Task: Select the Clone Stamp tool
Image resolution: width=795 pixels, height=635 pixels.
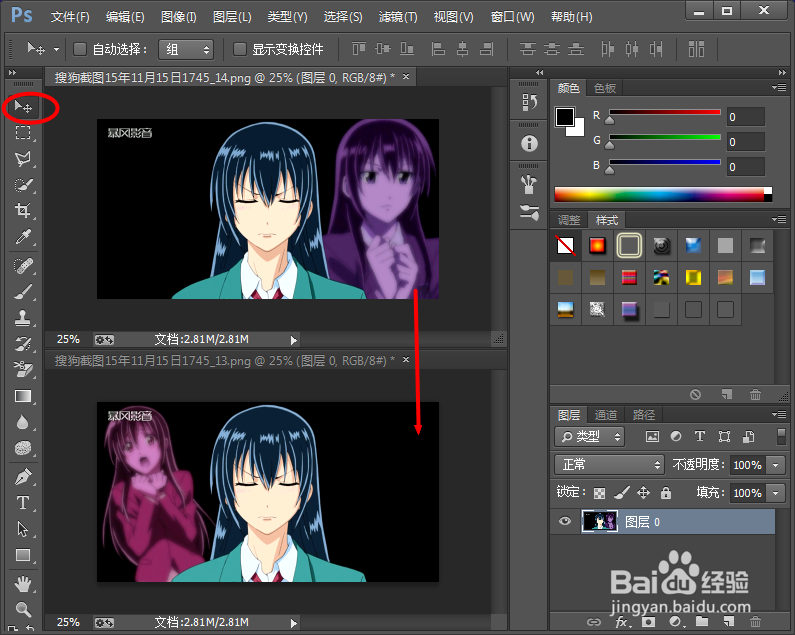Action: click(x=23, y=318)
